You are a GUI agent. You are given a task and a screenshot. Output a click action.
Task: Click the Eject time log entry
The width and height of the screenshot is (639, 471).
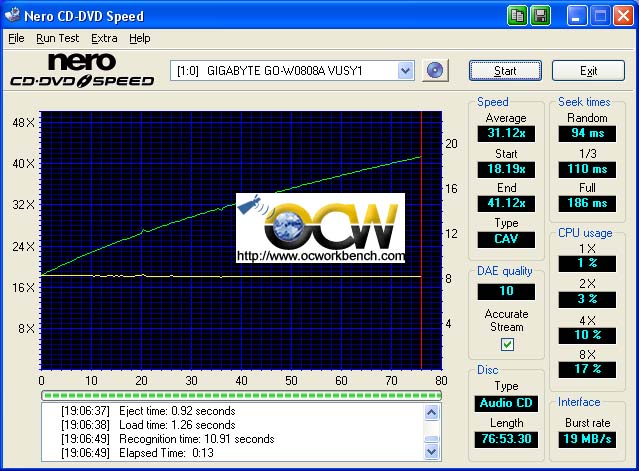[148, 411]
